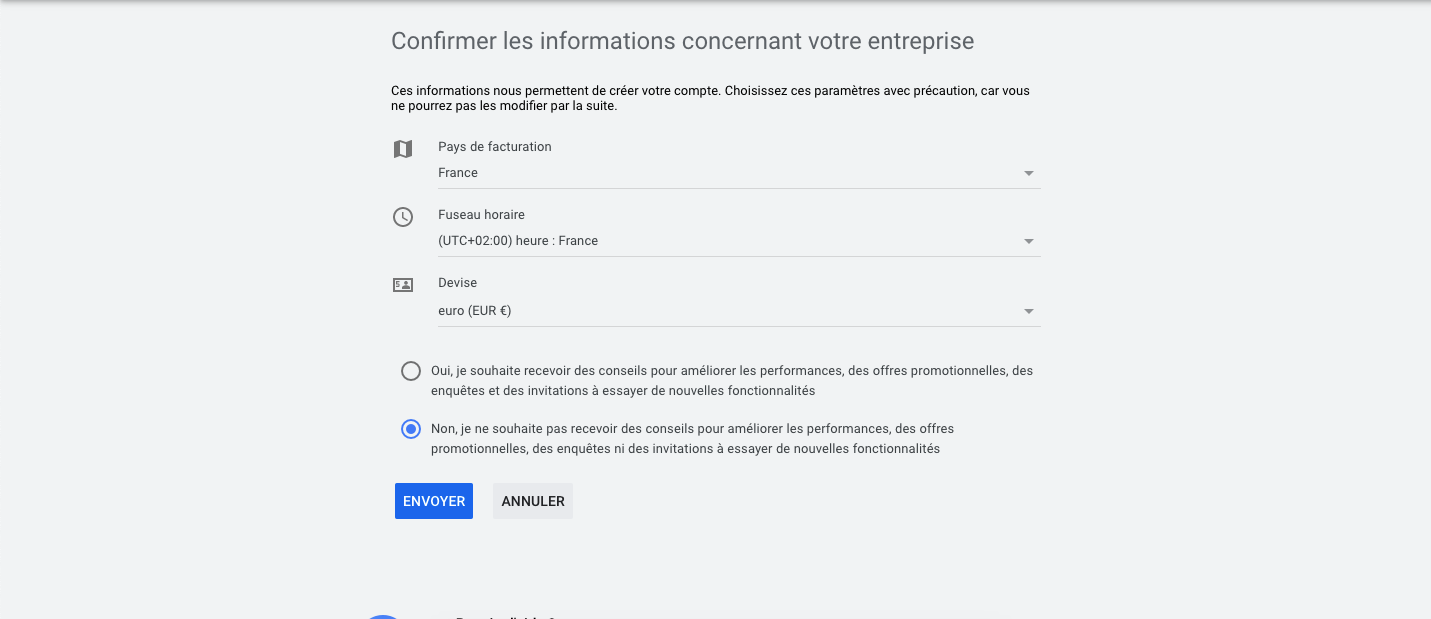Select the 'Oui, je souhaite recevoir' radio button

pos(410,371)
